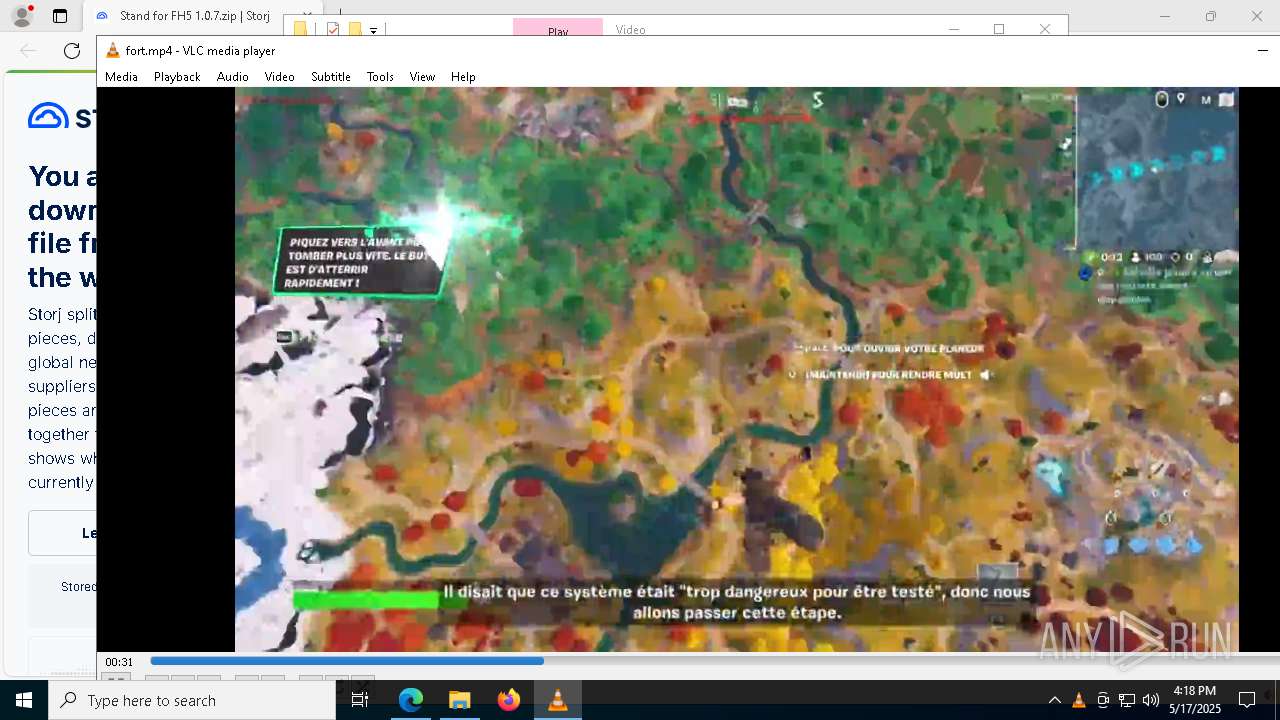Expand File Explorer quick access toolbar dropdown
1280x720 pixels.
(x=373, y=30)
